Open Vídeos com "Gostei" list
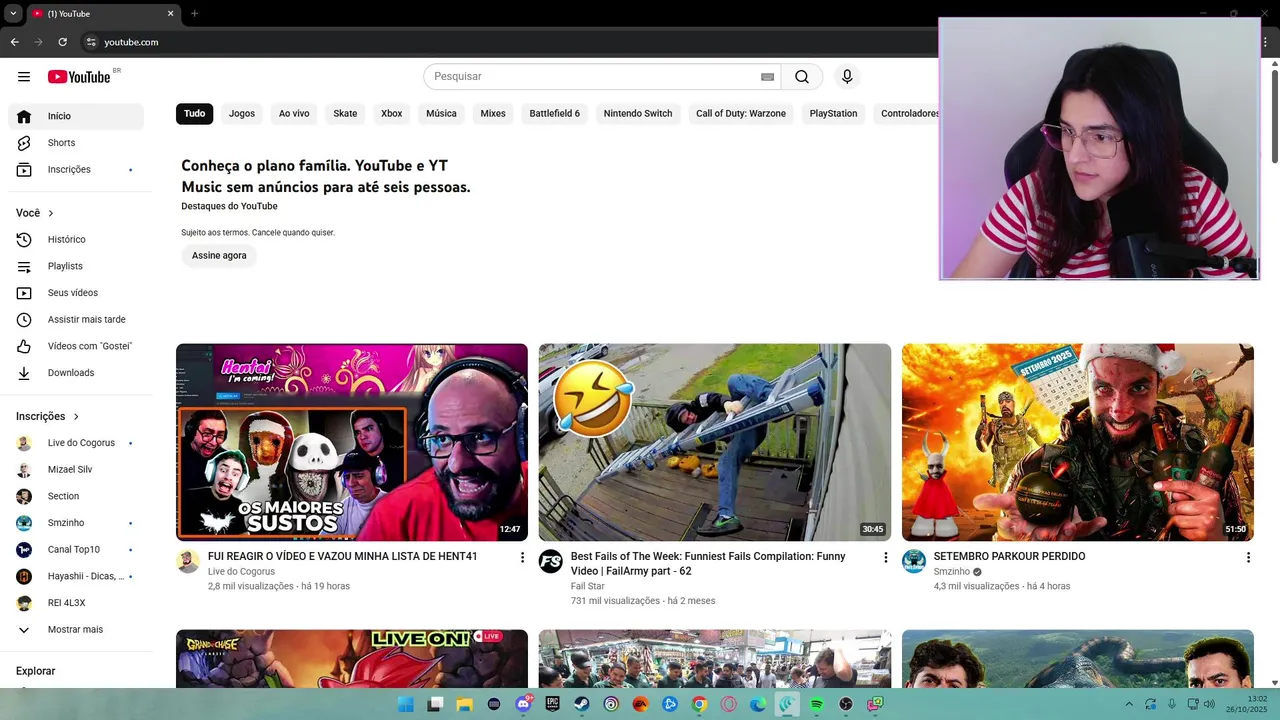 [76, 346]
